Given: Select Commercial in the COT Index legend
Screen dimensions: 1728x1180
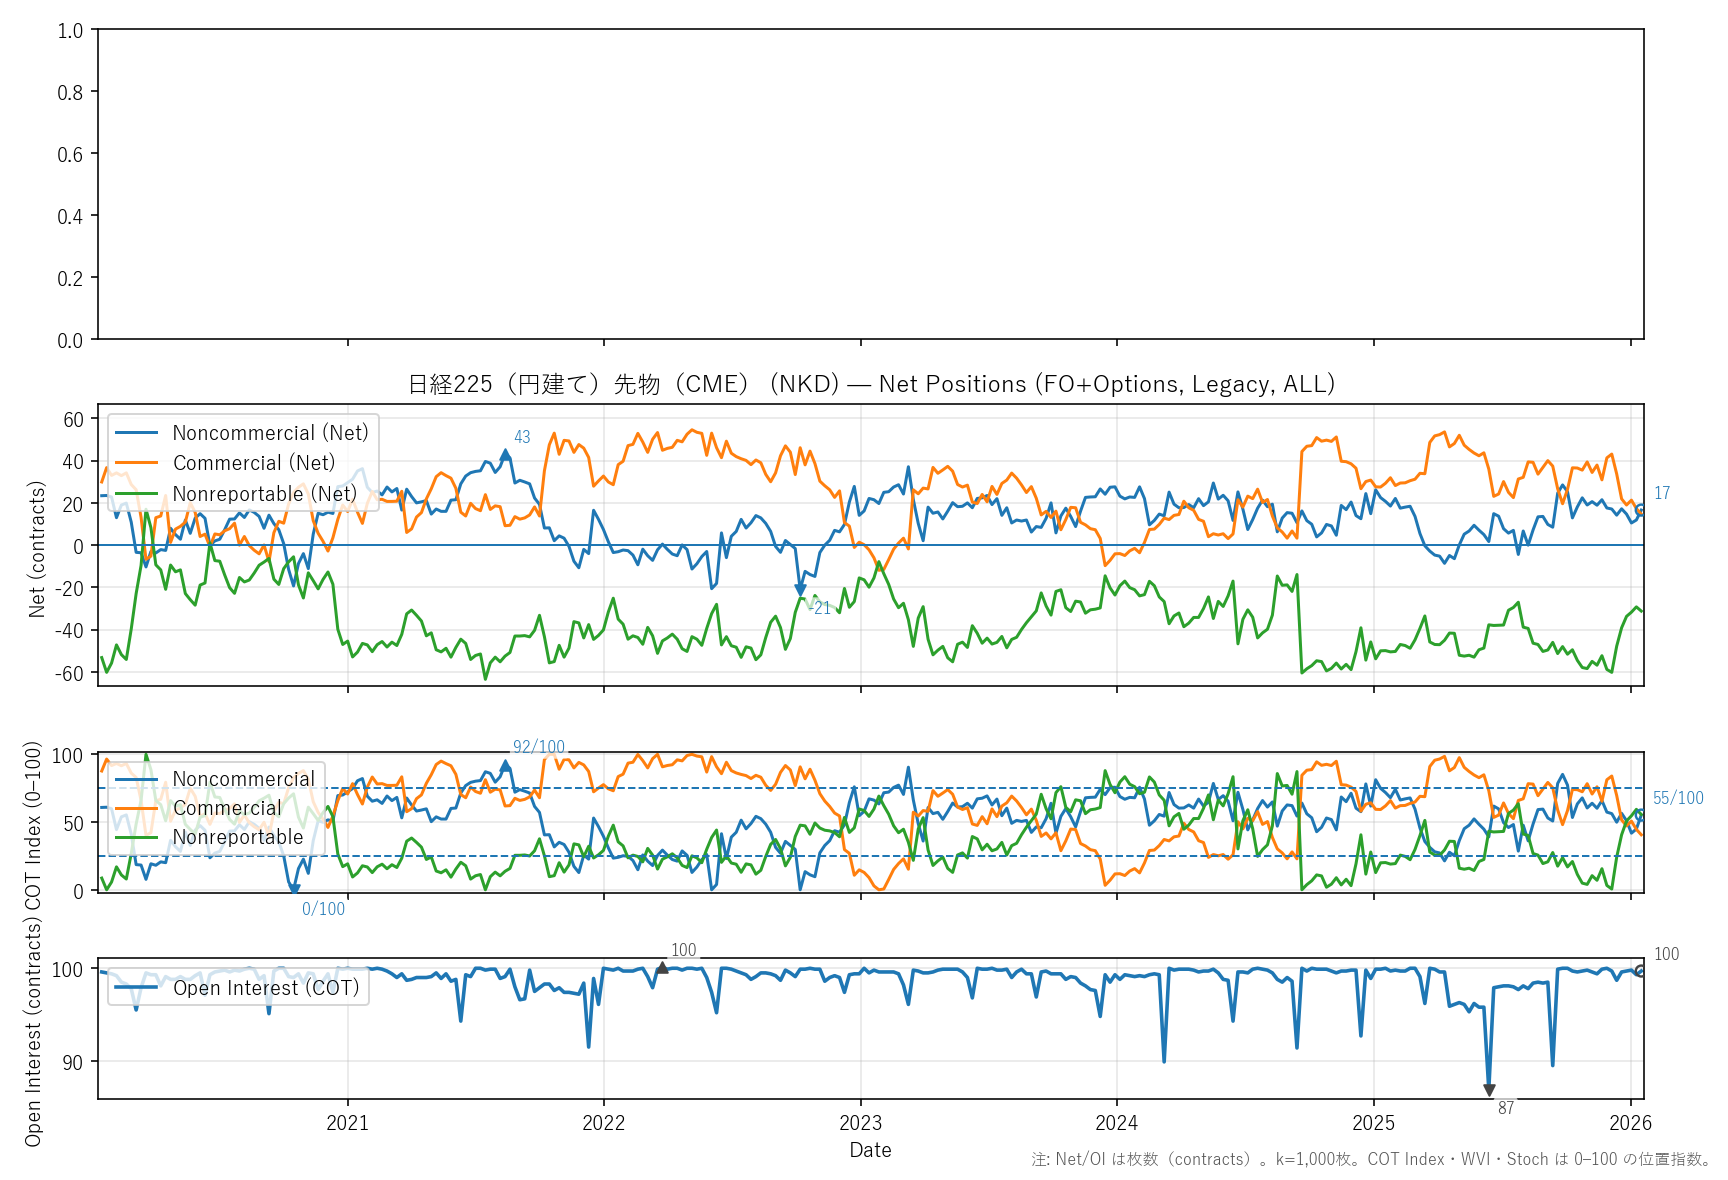Looking at the screenshot, I should [227, 808].
